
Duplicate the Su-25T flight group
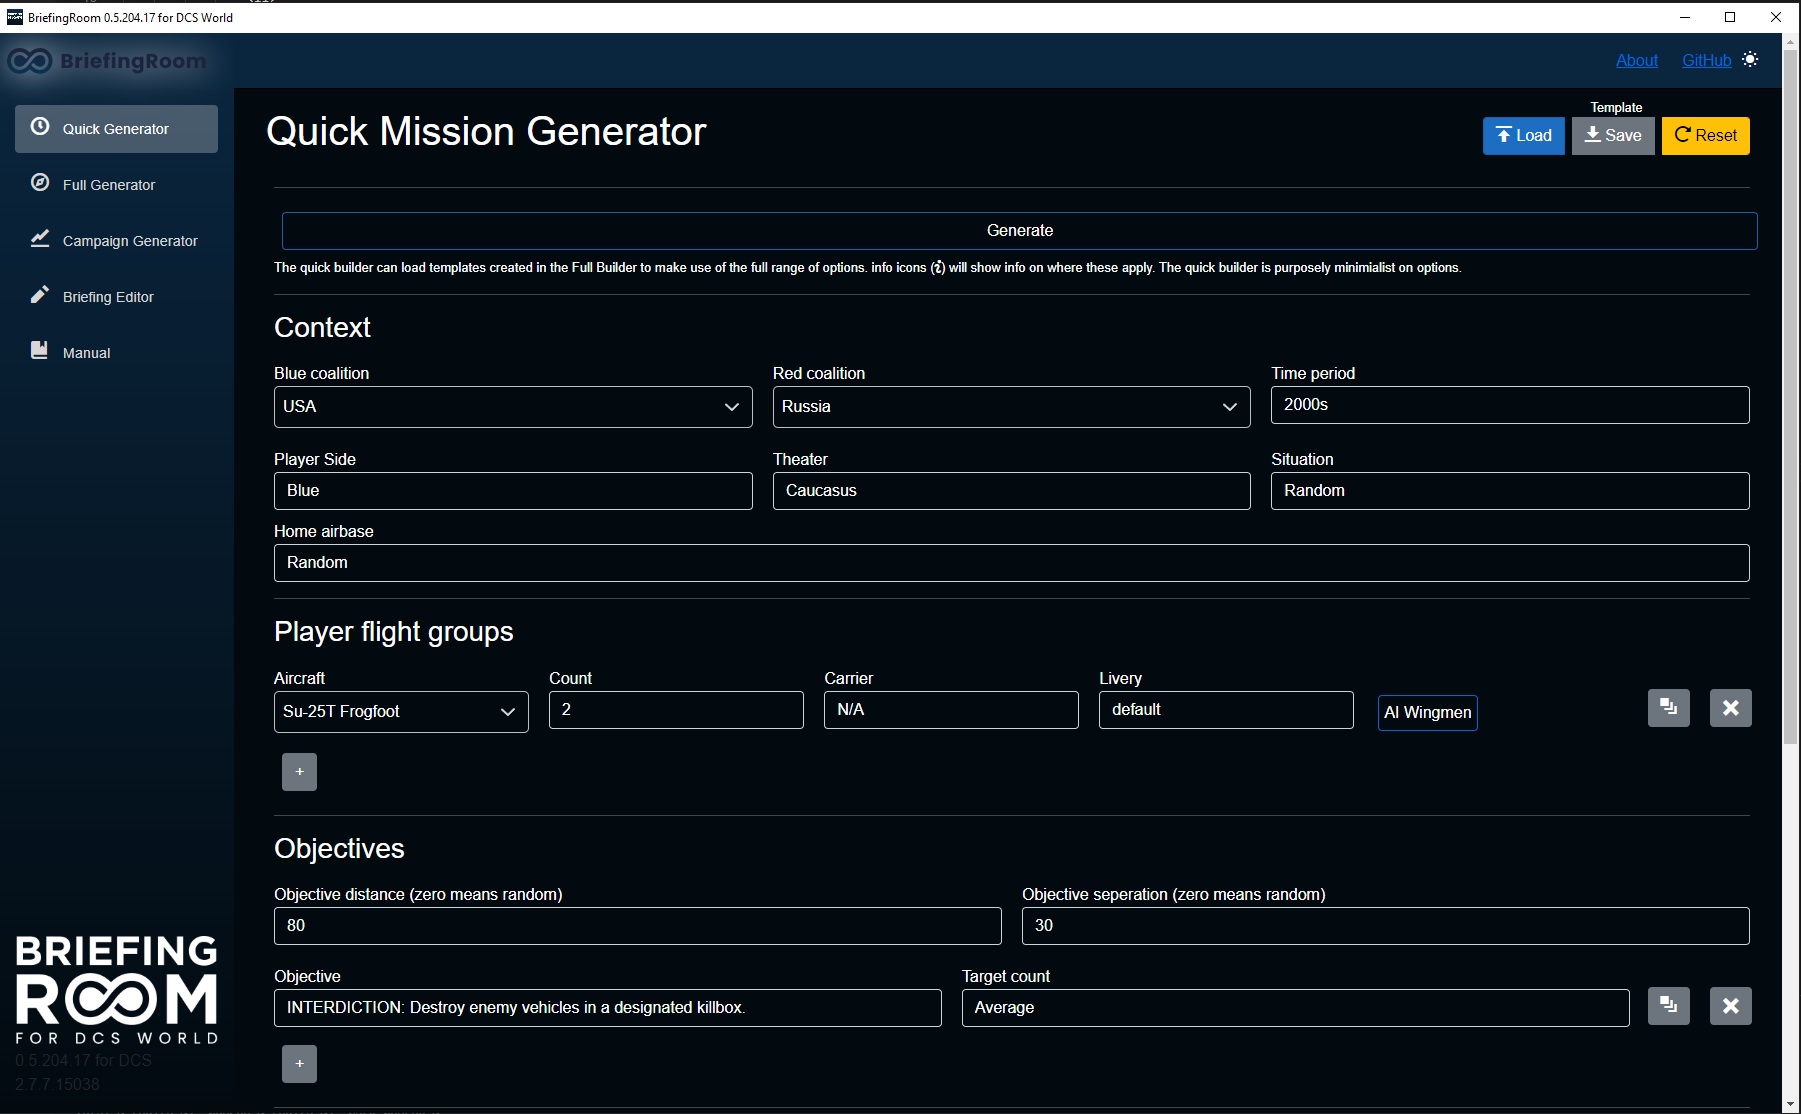click(1668, 707)
